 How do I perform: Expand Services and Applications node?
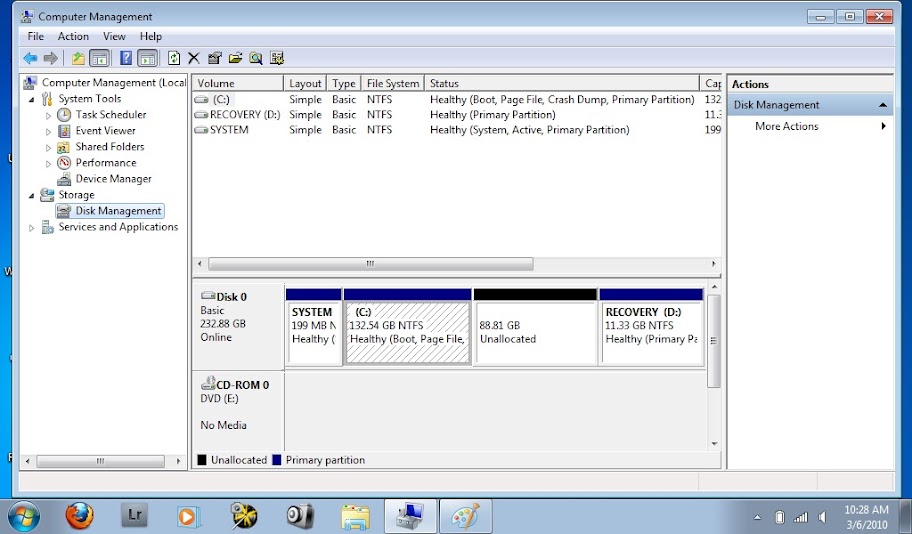(31, 227)
